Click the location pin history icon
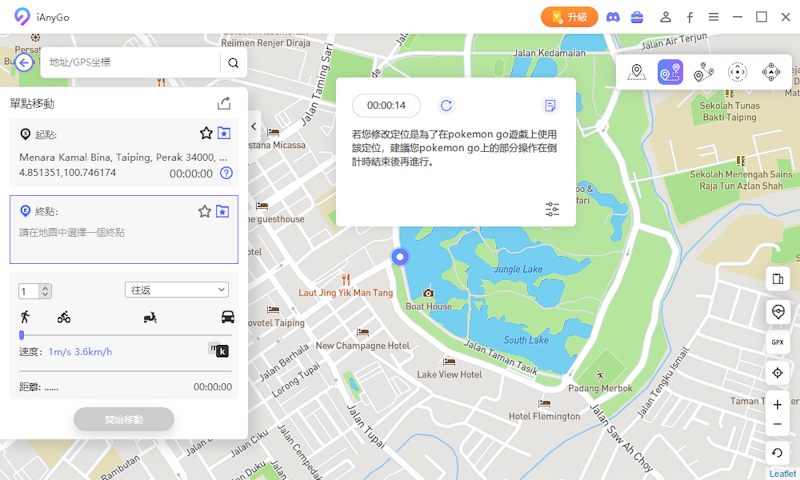This screenshot has width=800, height=480. pos(778,311)
